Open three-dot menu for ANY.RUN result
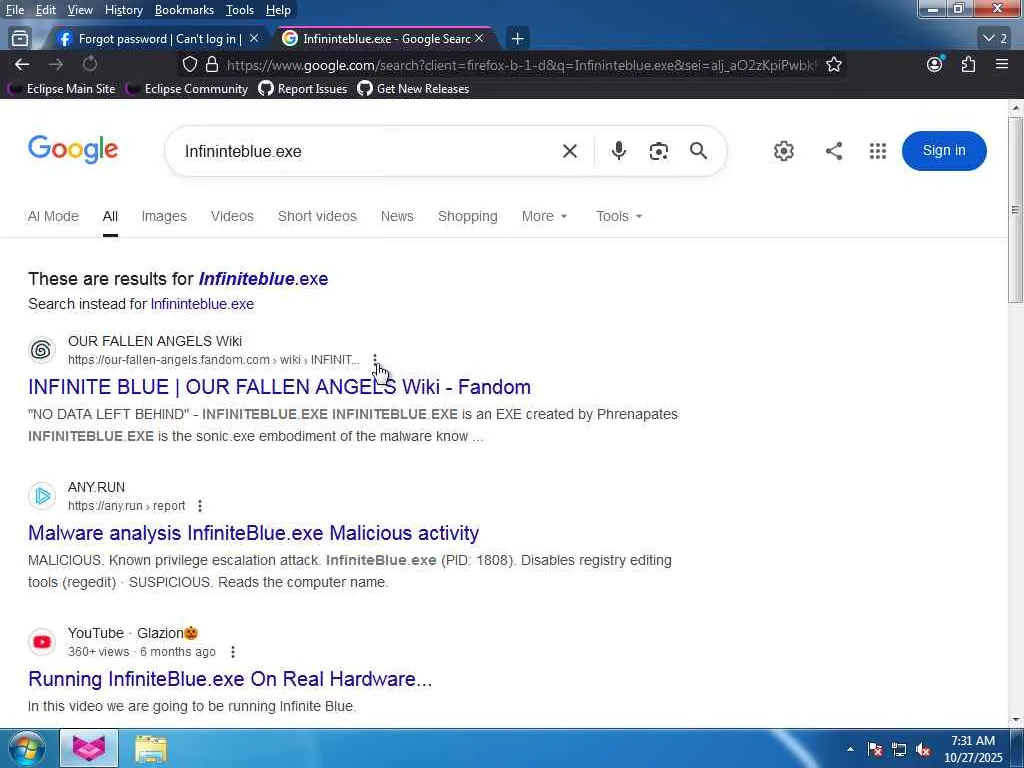 200,505
